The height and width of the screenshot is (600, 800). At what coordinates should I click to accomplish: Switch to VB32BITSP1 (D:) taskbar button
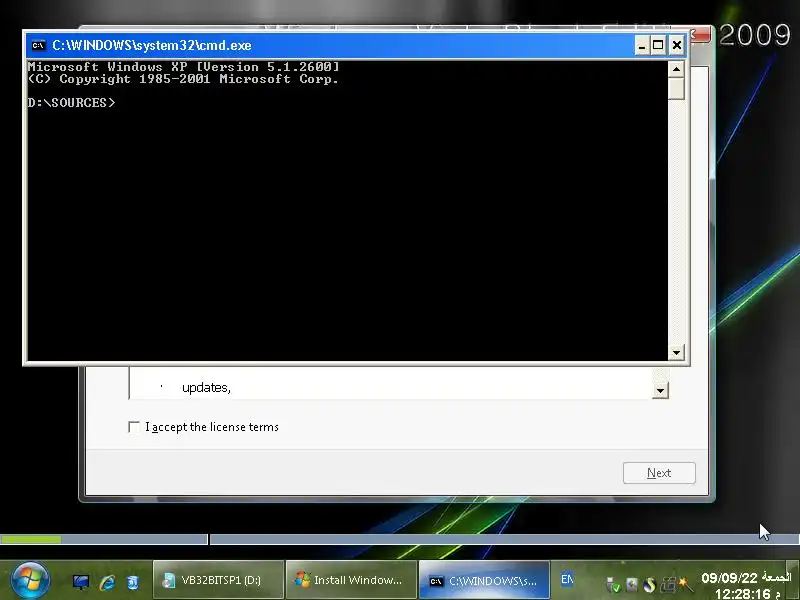pos(218,580)
